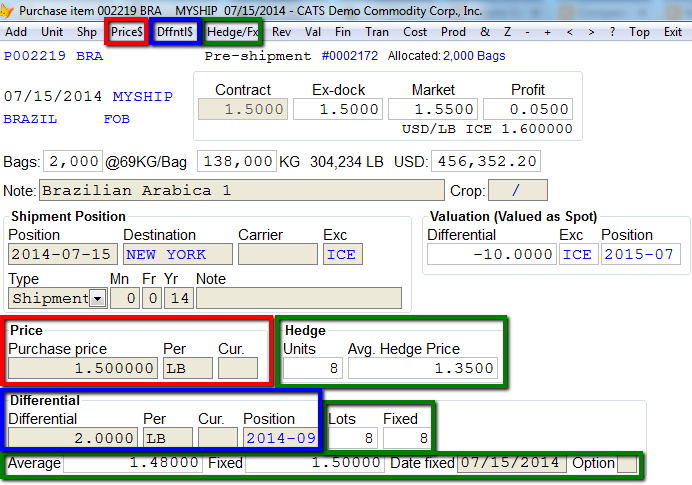692x485 pixels.
Task: Open the Dffntl$ menu item
Action: (x=175, y=32)
